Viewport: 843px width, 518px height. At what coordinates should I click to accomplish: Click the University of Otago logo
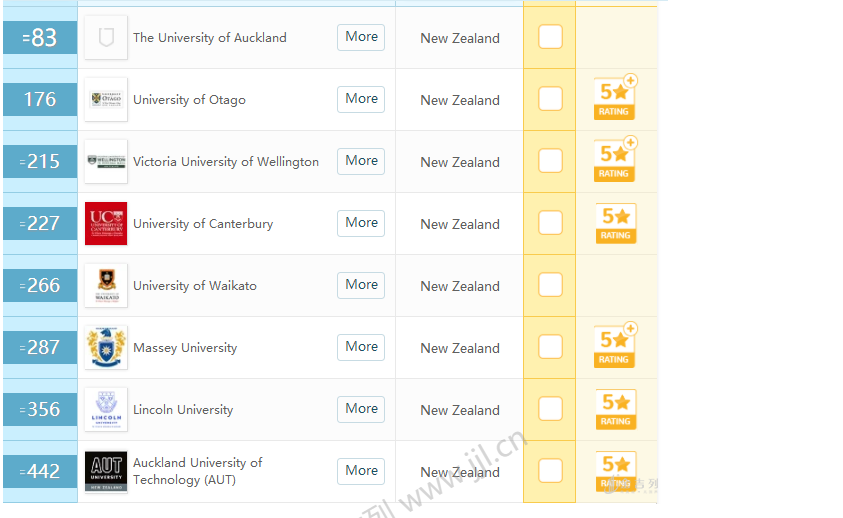105,99
